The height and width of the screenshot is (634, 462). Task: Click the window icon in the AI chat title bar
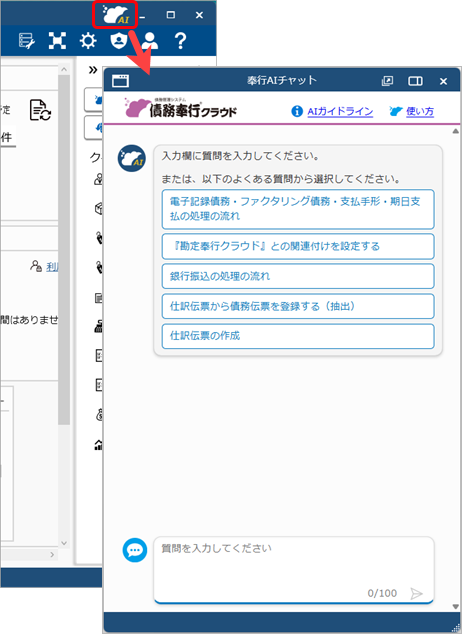120,81
